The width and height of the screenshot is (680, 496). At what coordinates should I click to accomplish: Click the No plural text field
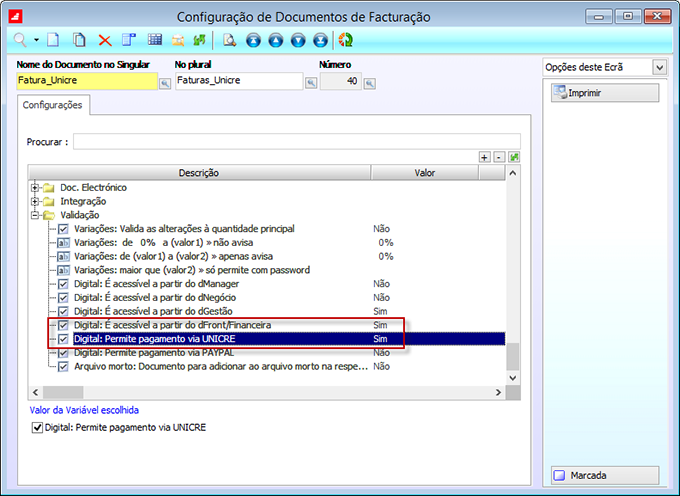pyautogui.click(x=239, y=81)
